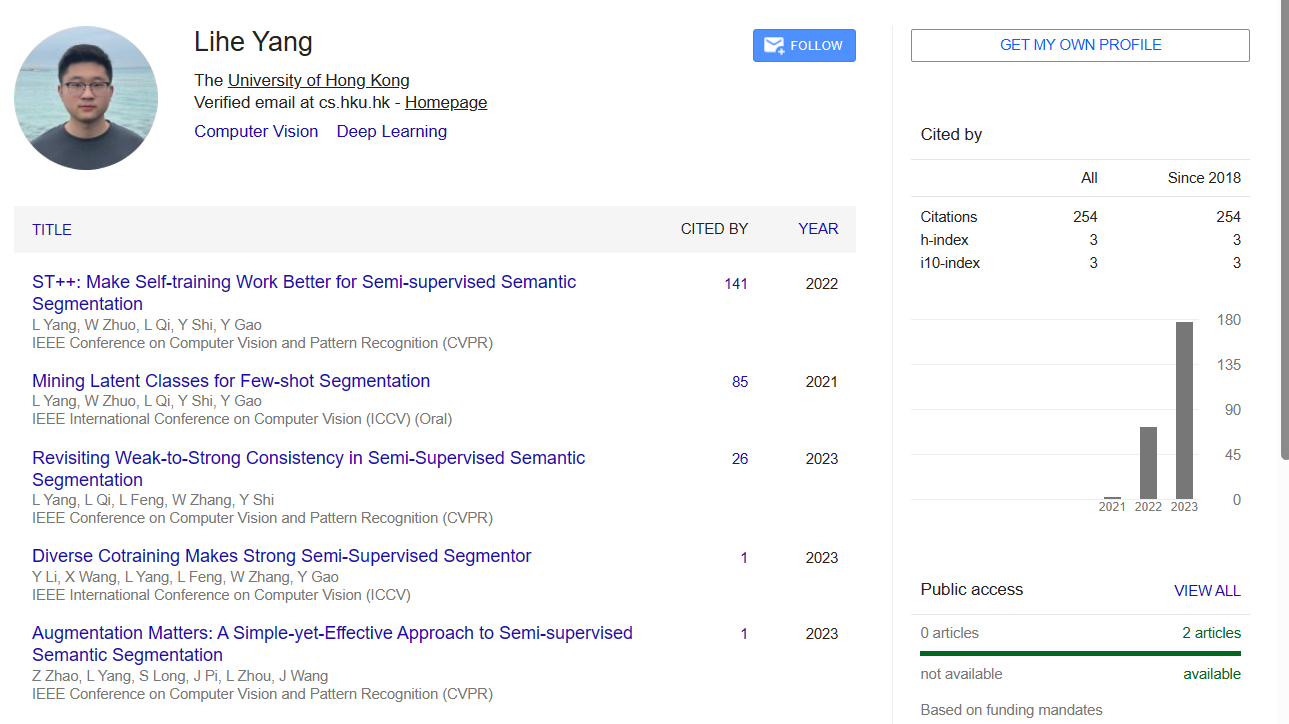
Task: Click the envelope icon on Follow button
Action: click(x=773, y=45)
